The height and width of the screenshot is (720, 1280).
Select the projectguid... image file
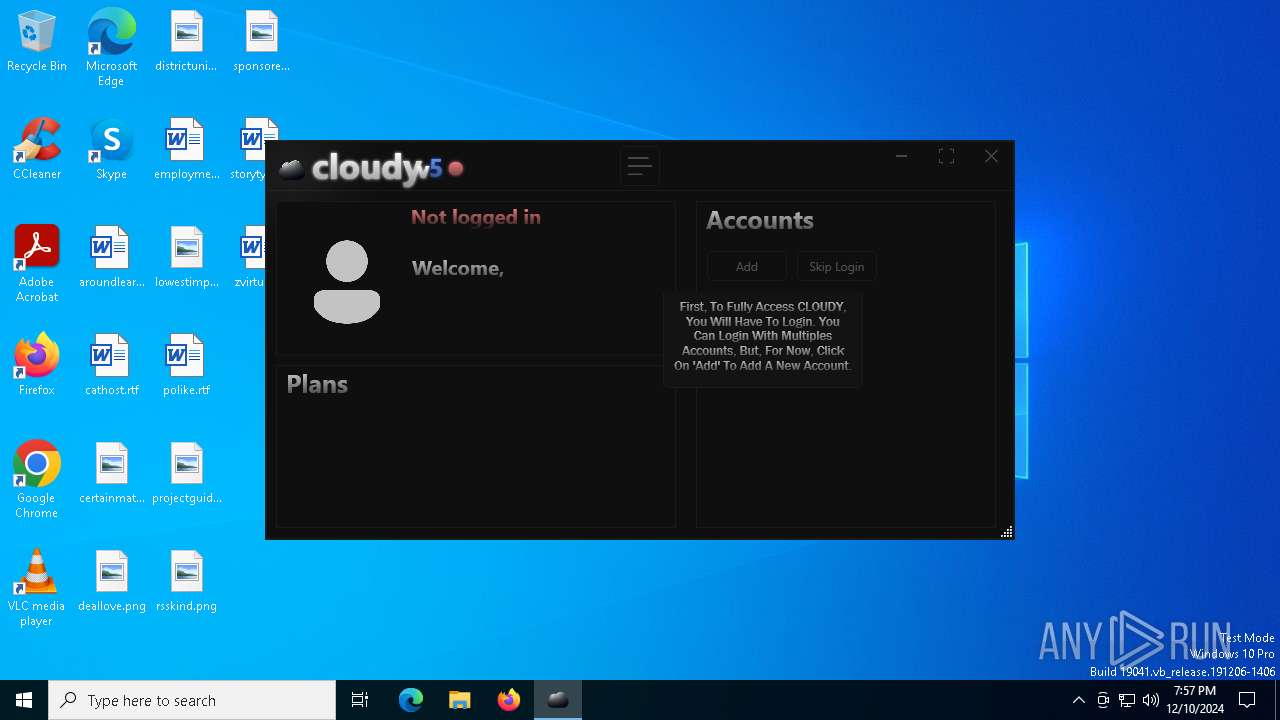(x=186, y=474)
